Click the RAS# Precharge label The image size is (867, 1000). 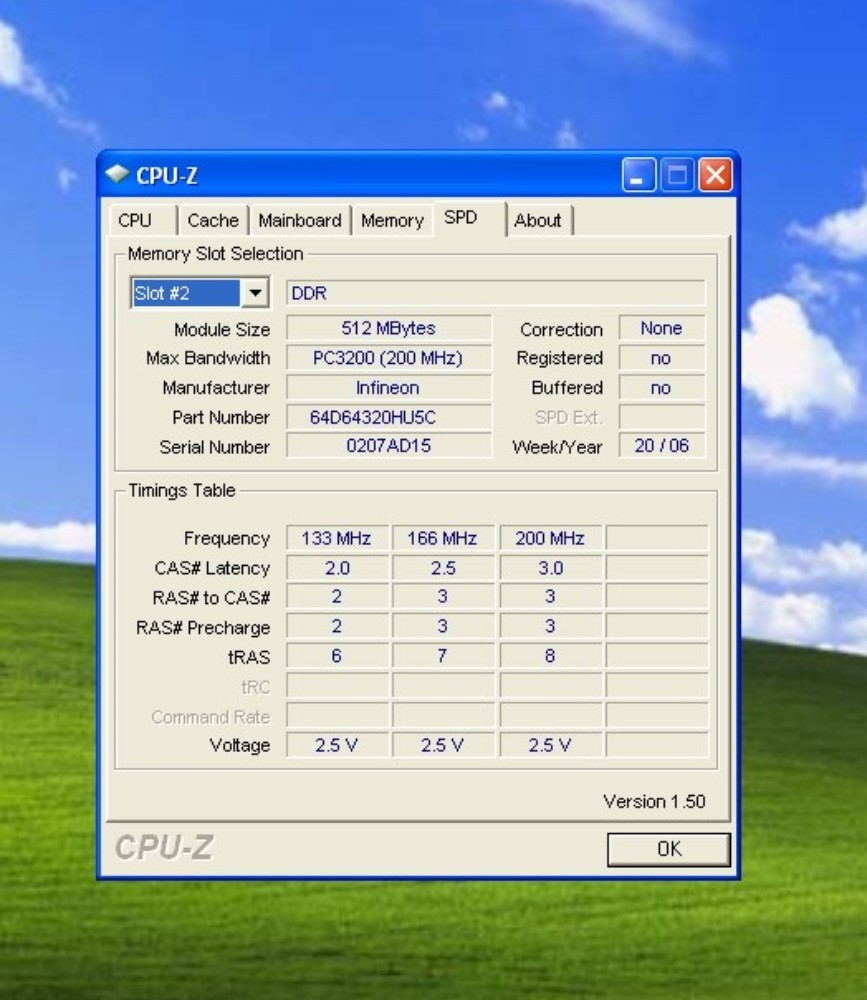[203, 628]
